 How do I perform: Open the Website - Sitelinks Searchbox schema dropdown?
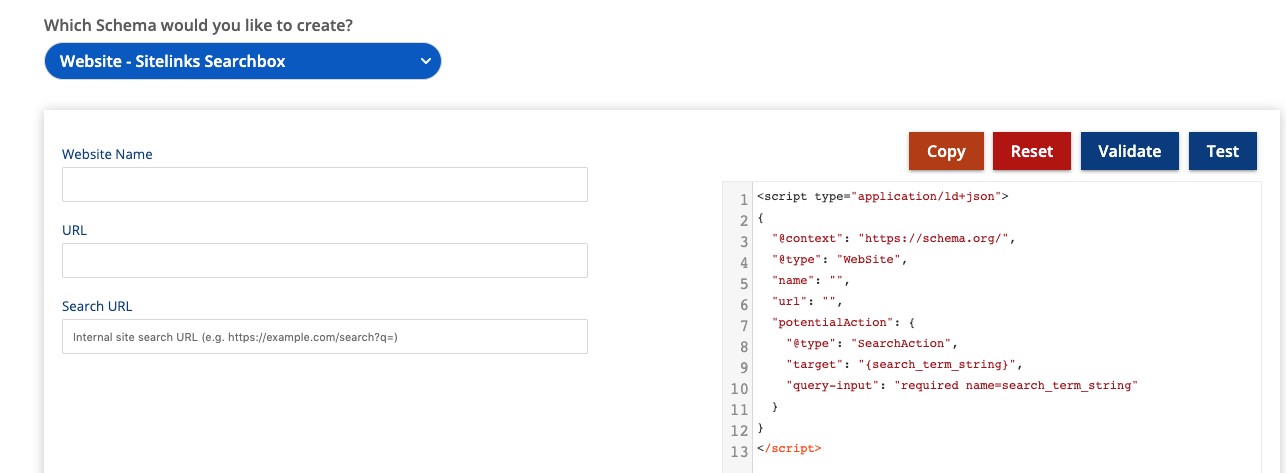[242, 61]
